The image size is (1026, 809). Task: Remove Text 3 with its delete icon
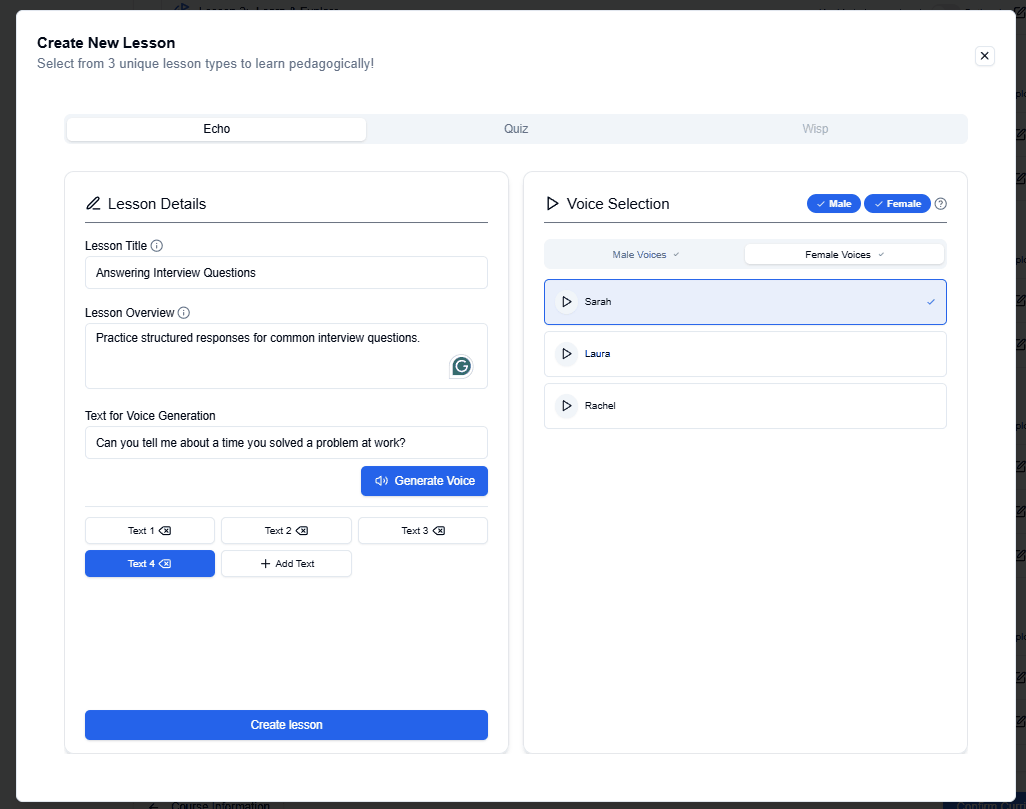click(x=438, y=531)
